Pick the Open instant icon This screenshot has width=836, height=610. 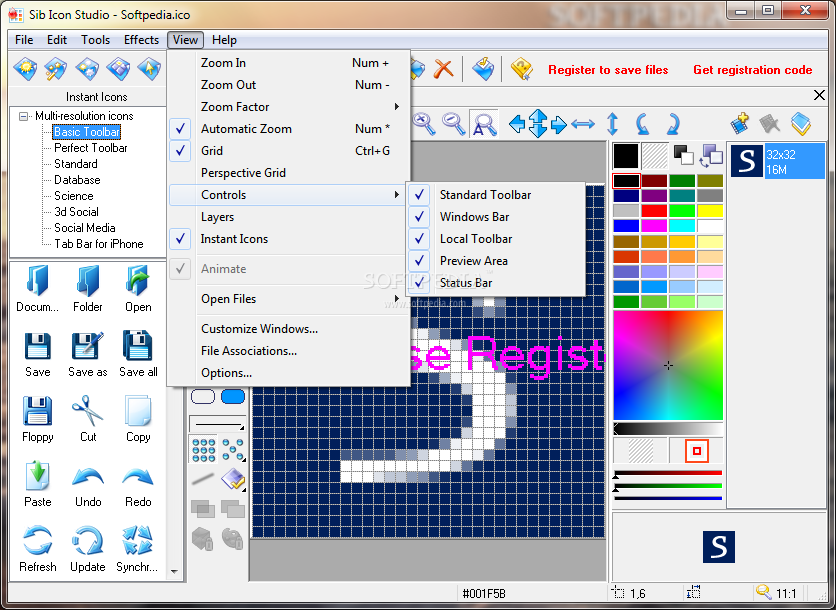(x=138, y=288)
